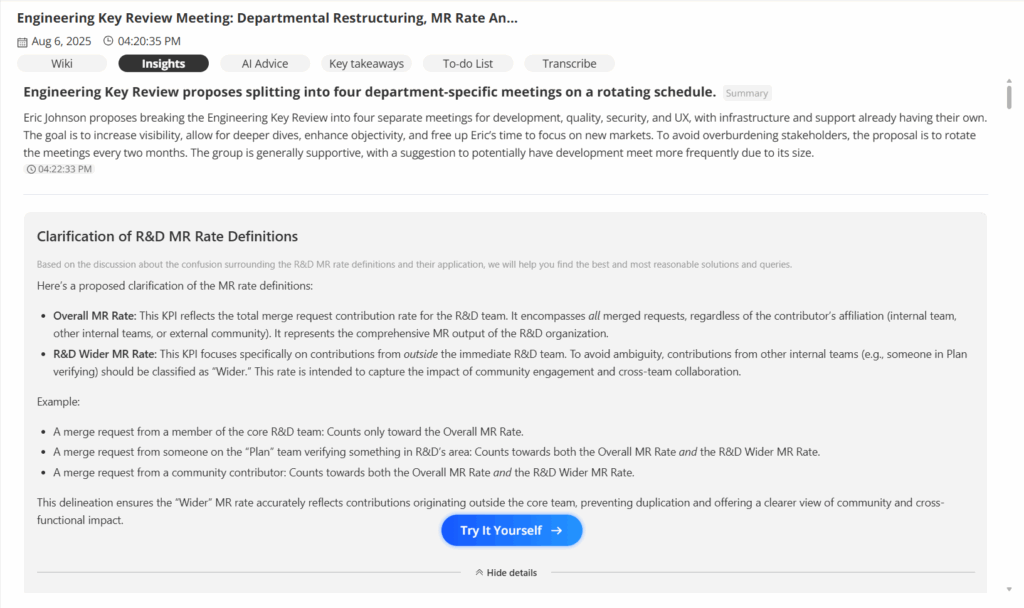Viewport: 1024px width, 608px height.
Task: Show the To-do List tab
Action: click(468, 64)
